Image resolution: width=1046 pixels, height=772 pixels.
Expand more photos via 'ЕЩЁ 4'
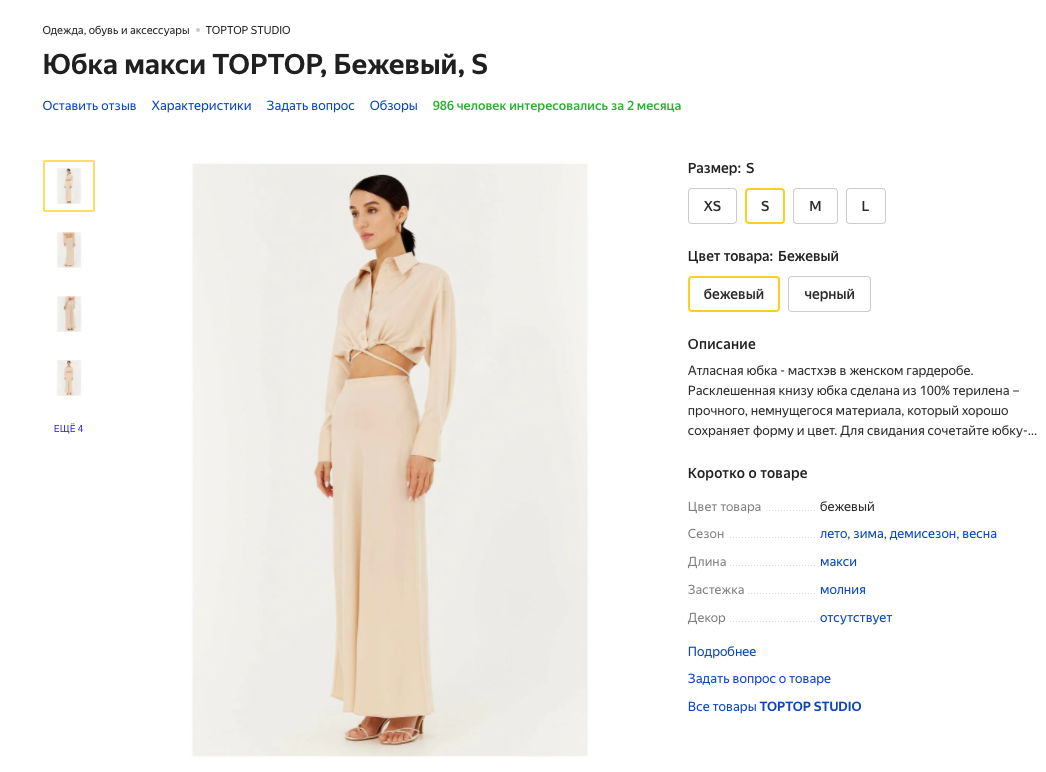[x=68, y=429]
